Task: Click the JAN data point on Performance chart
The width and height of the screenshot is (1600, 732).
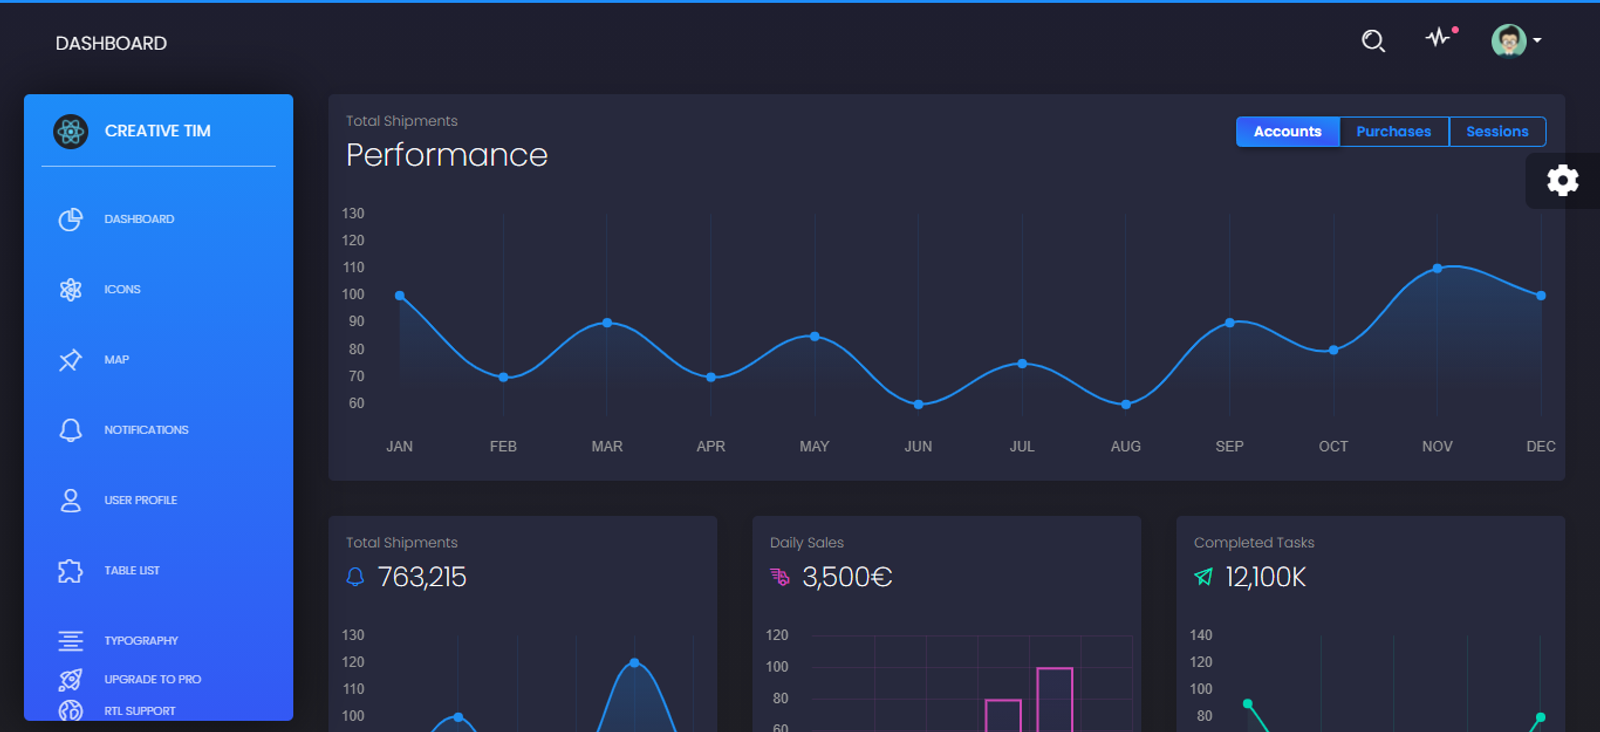Action: [x=400, y=296]
